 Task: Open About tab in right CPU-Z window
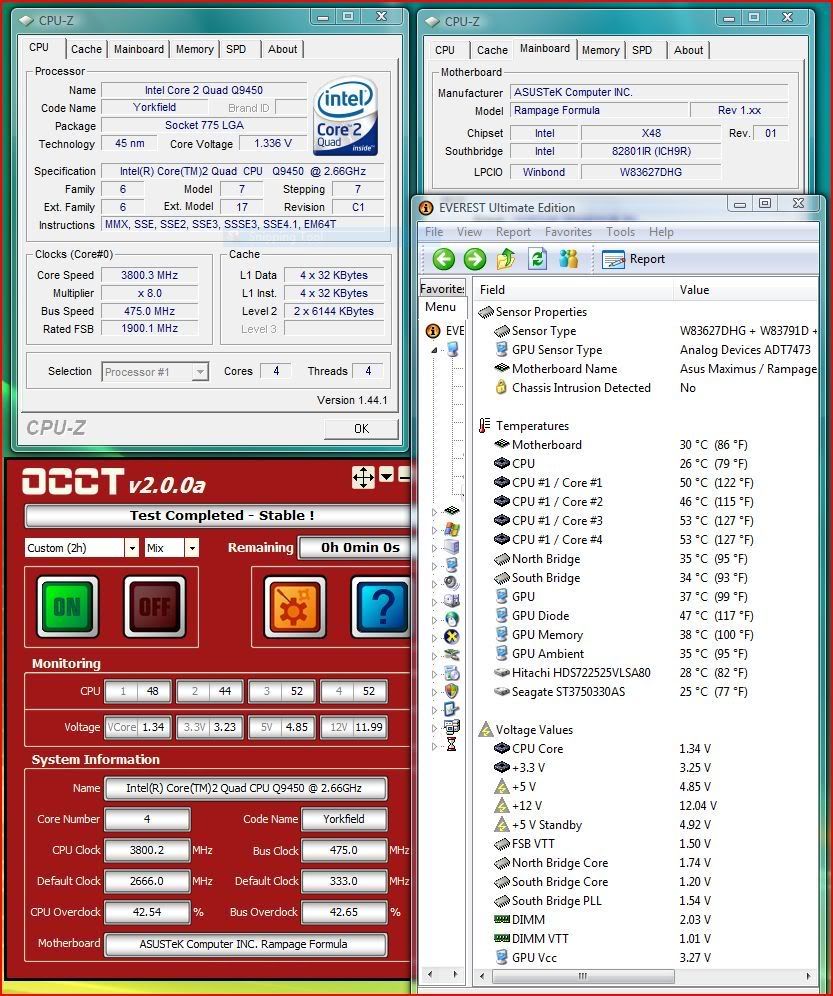click(x=688, y=50)
